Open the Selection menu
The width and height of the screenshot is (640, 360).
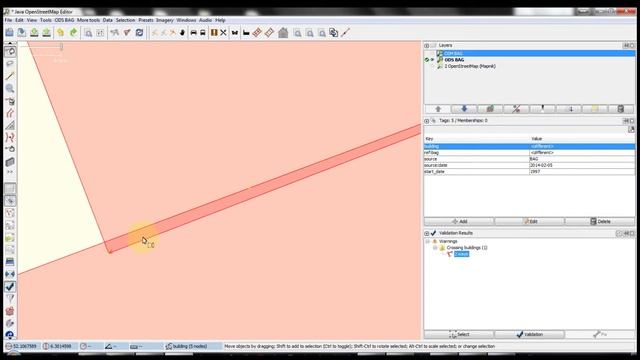tap(125, 20)
